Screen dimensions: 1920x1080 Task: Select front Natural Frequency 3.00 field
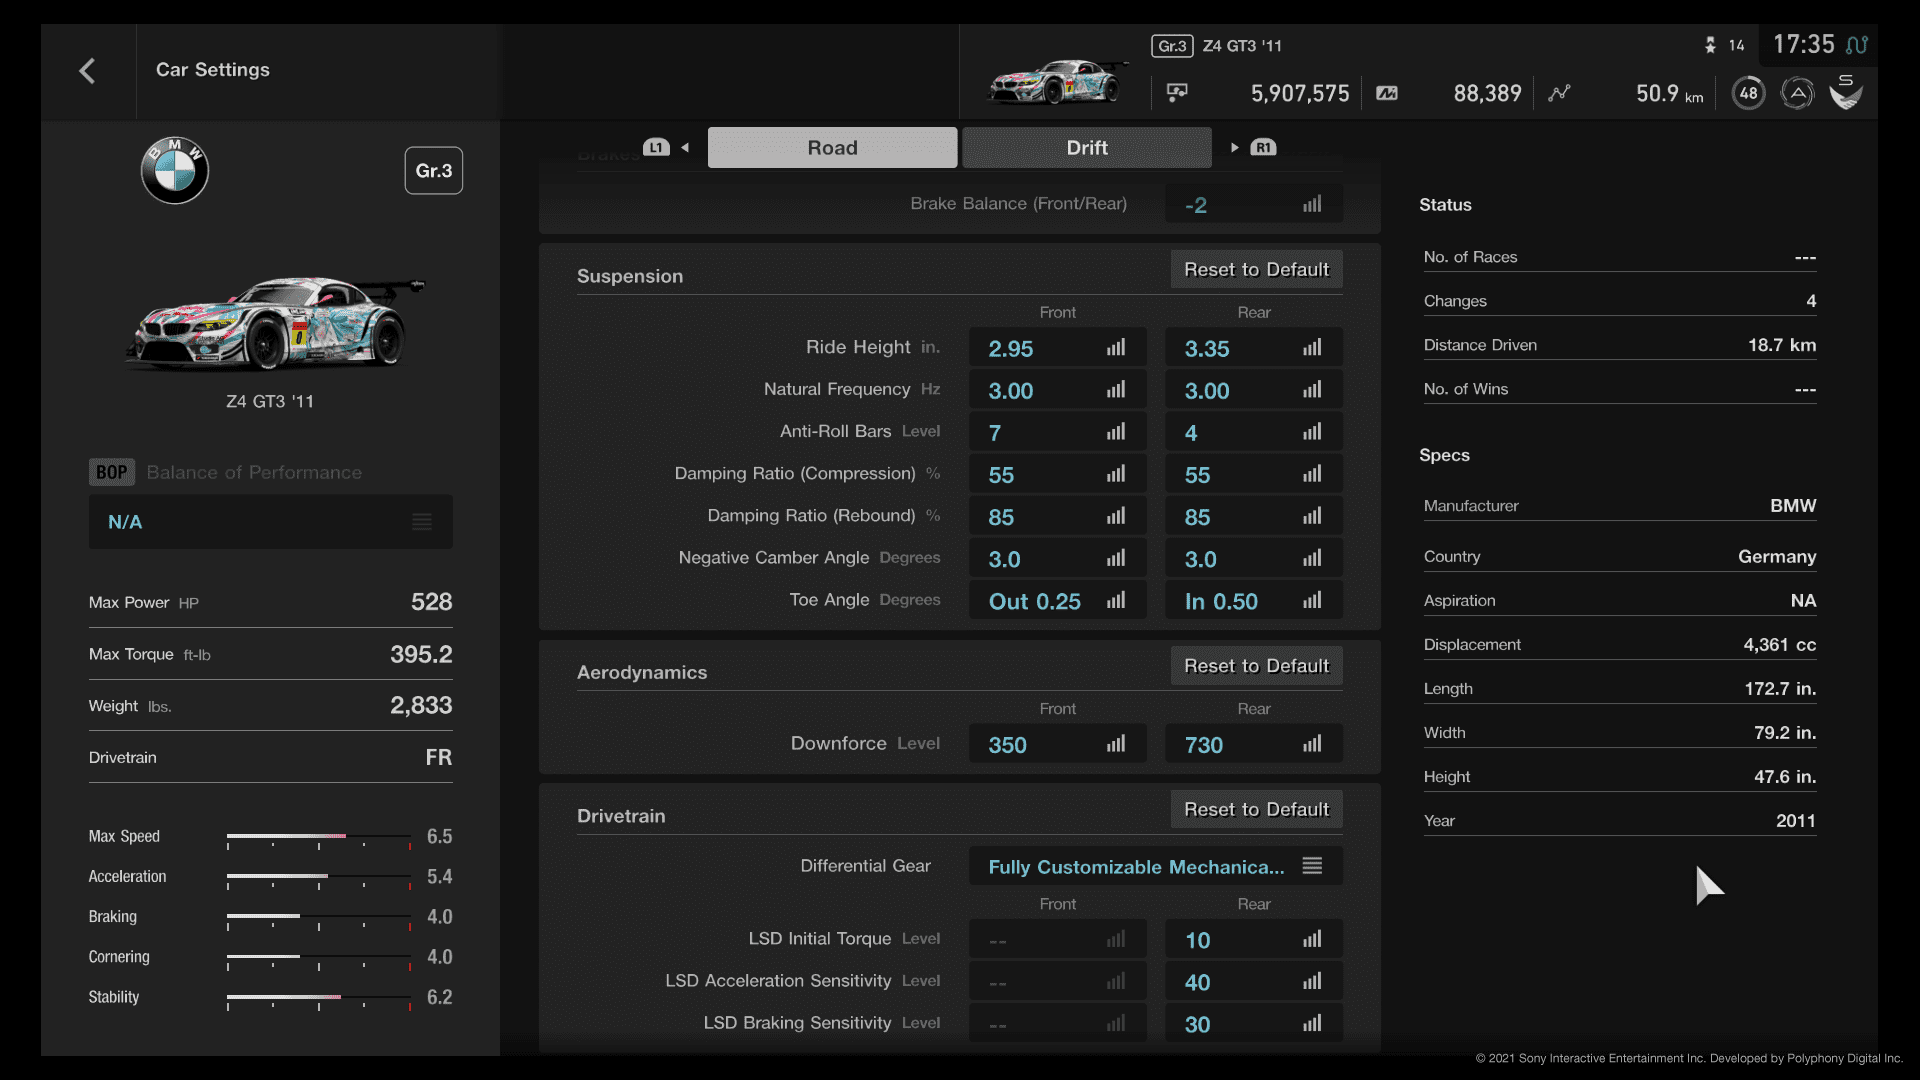(x=1058, y=390)
